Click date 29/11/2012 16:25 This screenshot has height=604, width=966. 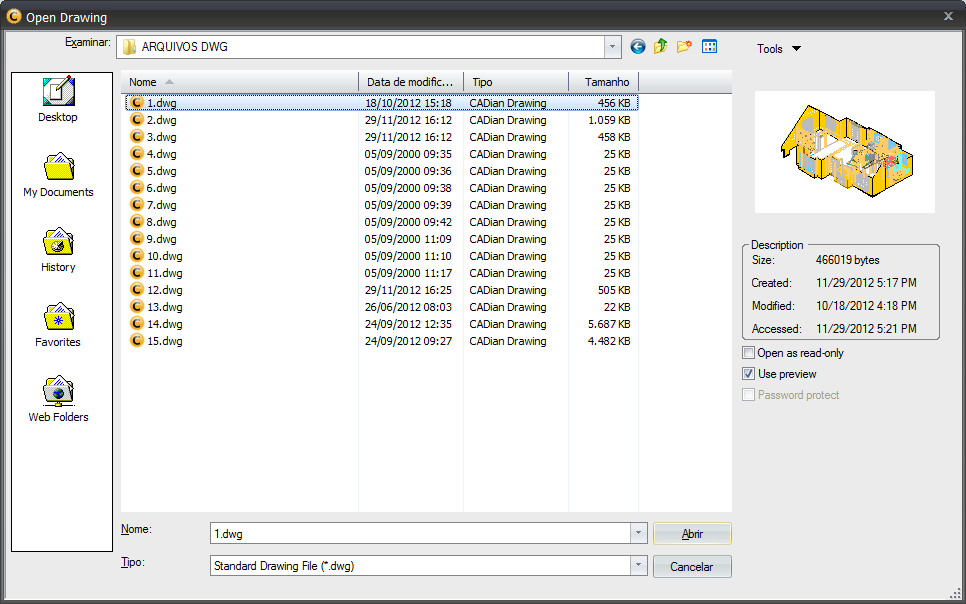pos(408,290)
